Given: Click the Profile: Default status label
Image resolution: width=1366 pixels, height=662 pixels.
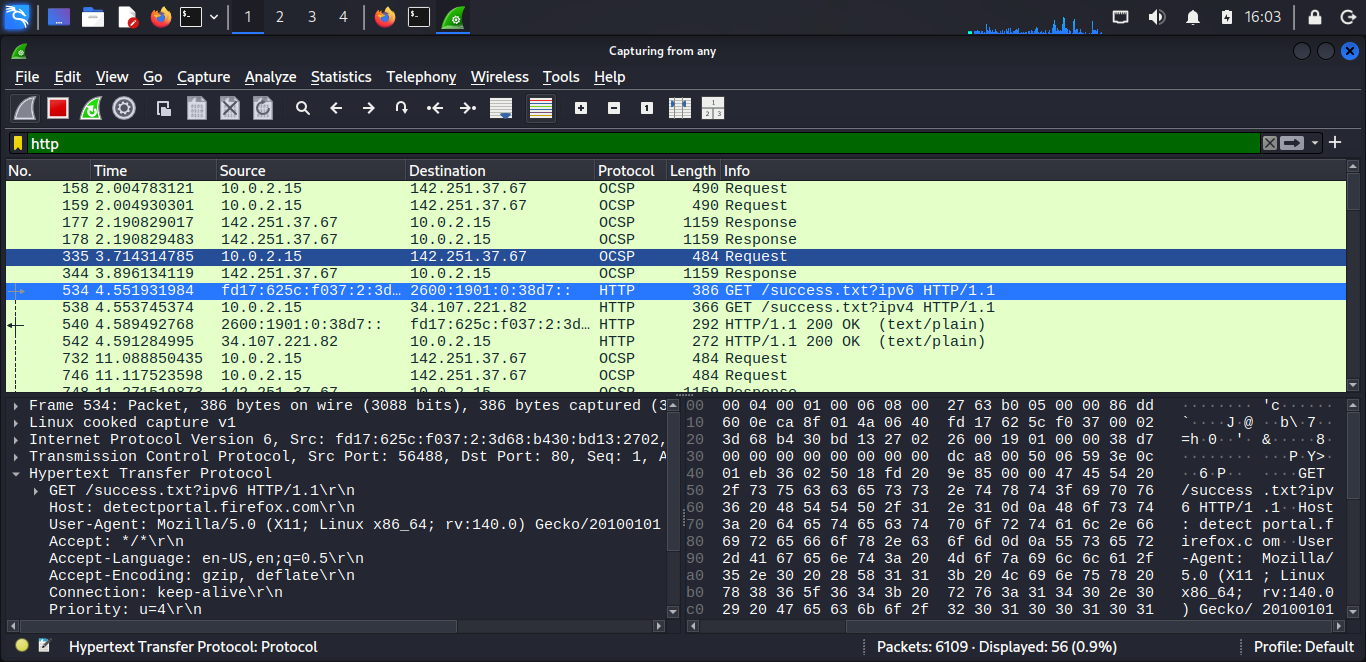Looking at the screenshot, I should pos(1303,647).
